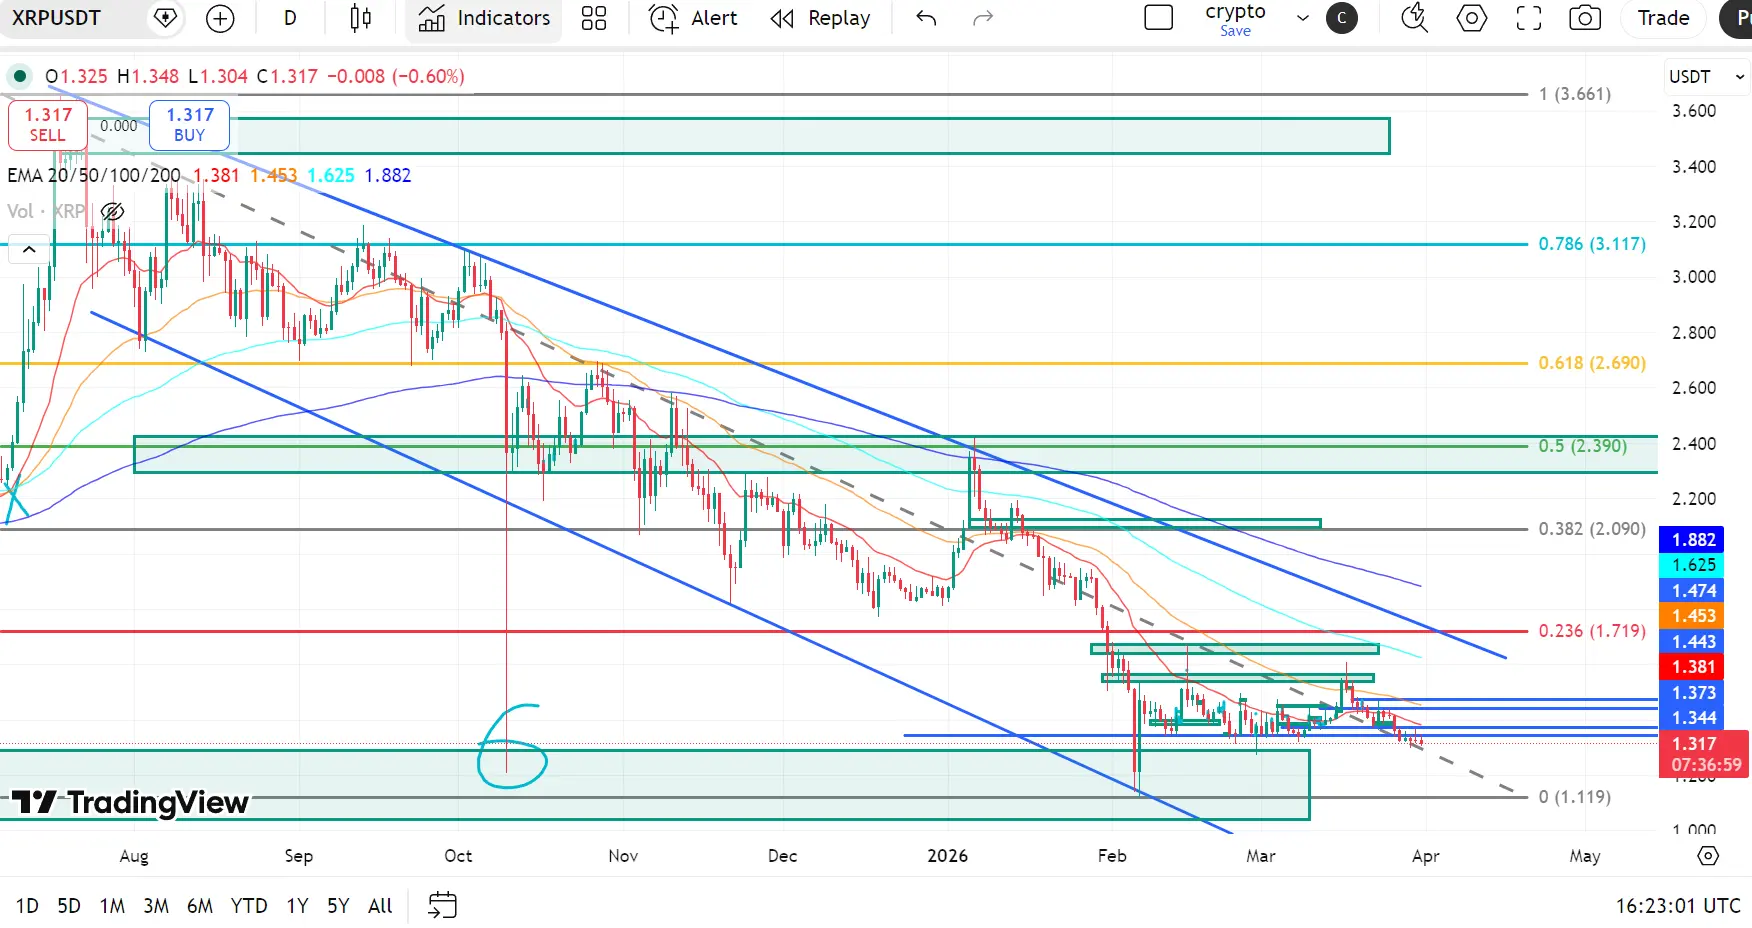
Task: Click the 1.317 countdown price label
Action: pos(1704,754)
